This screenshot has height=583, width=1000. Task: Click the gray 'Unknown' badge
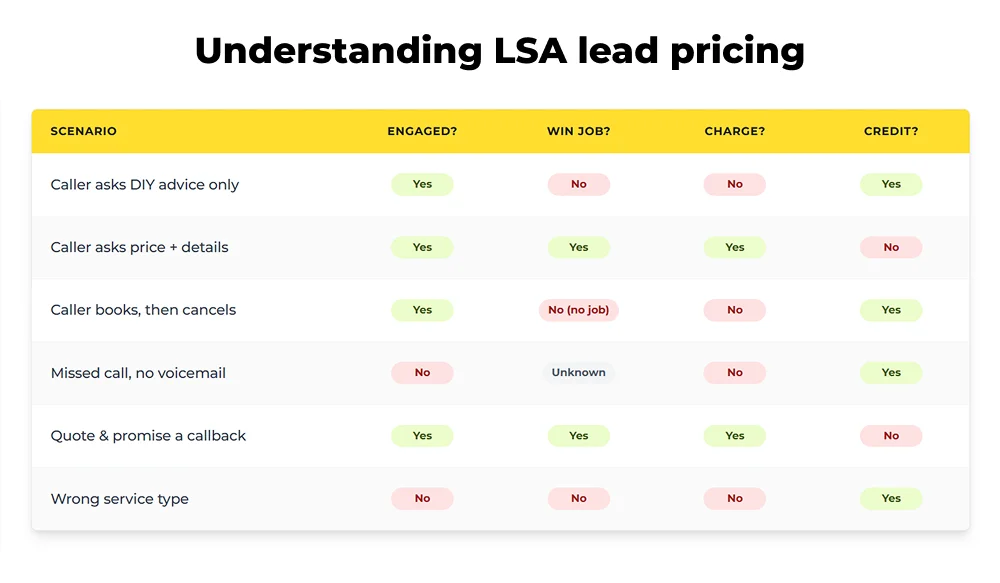click(578, 373)
